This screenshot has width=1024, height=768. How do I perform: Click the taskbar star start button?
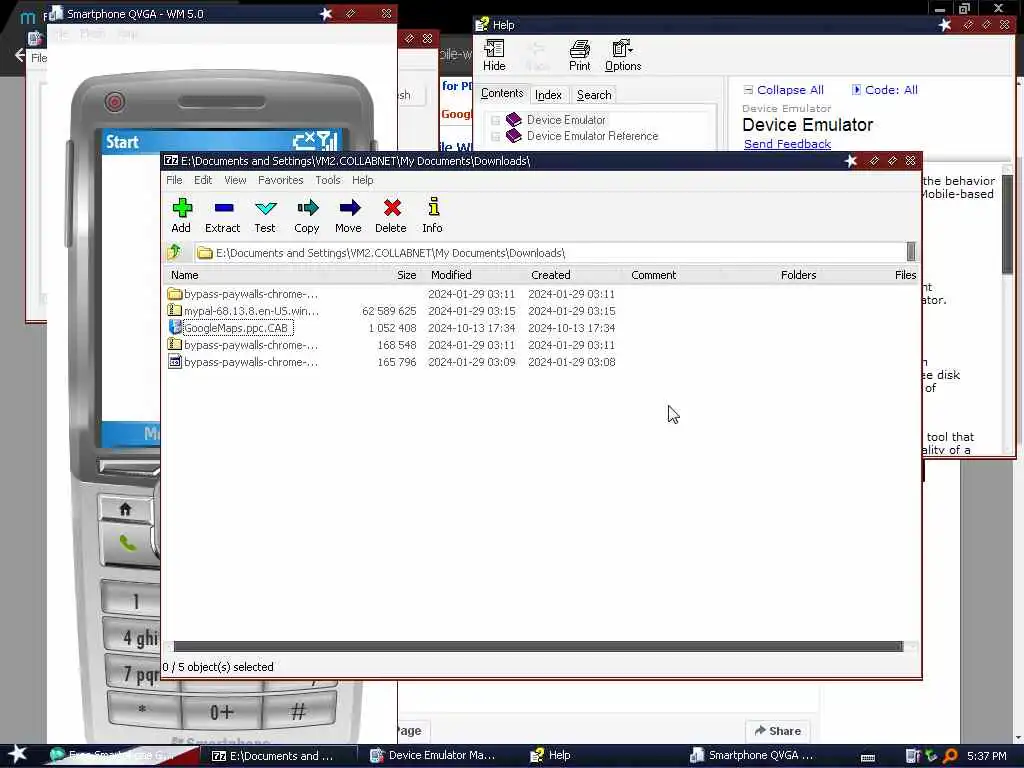[x=18, y=755]
